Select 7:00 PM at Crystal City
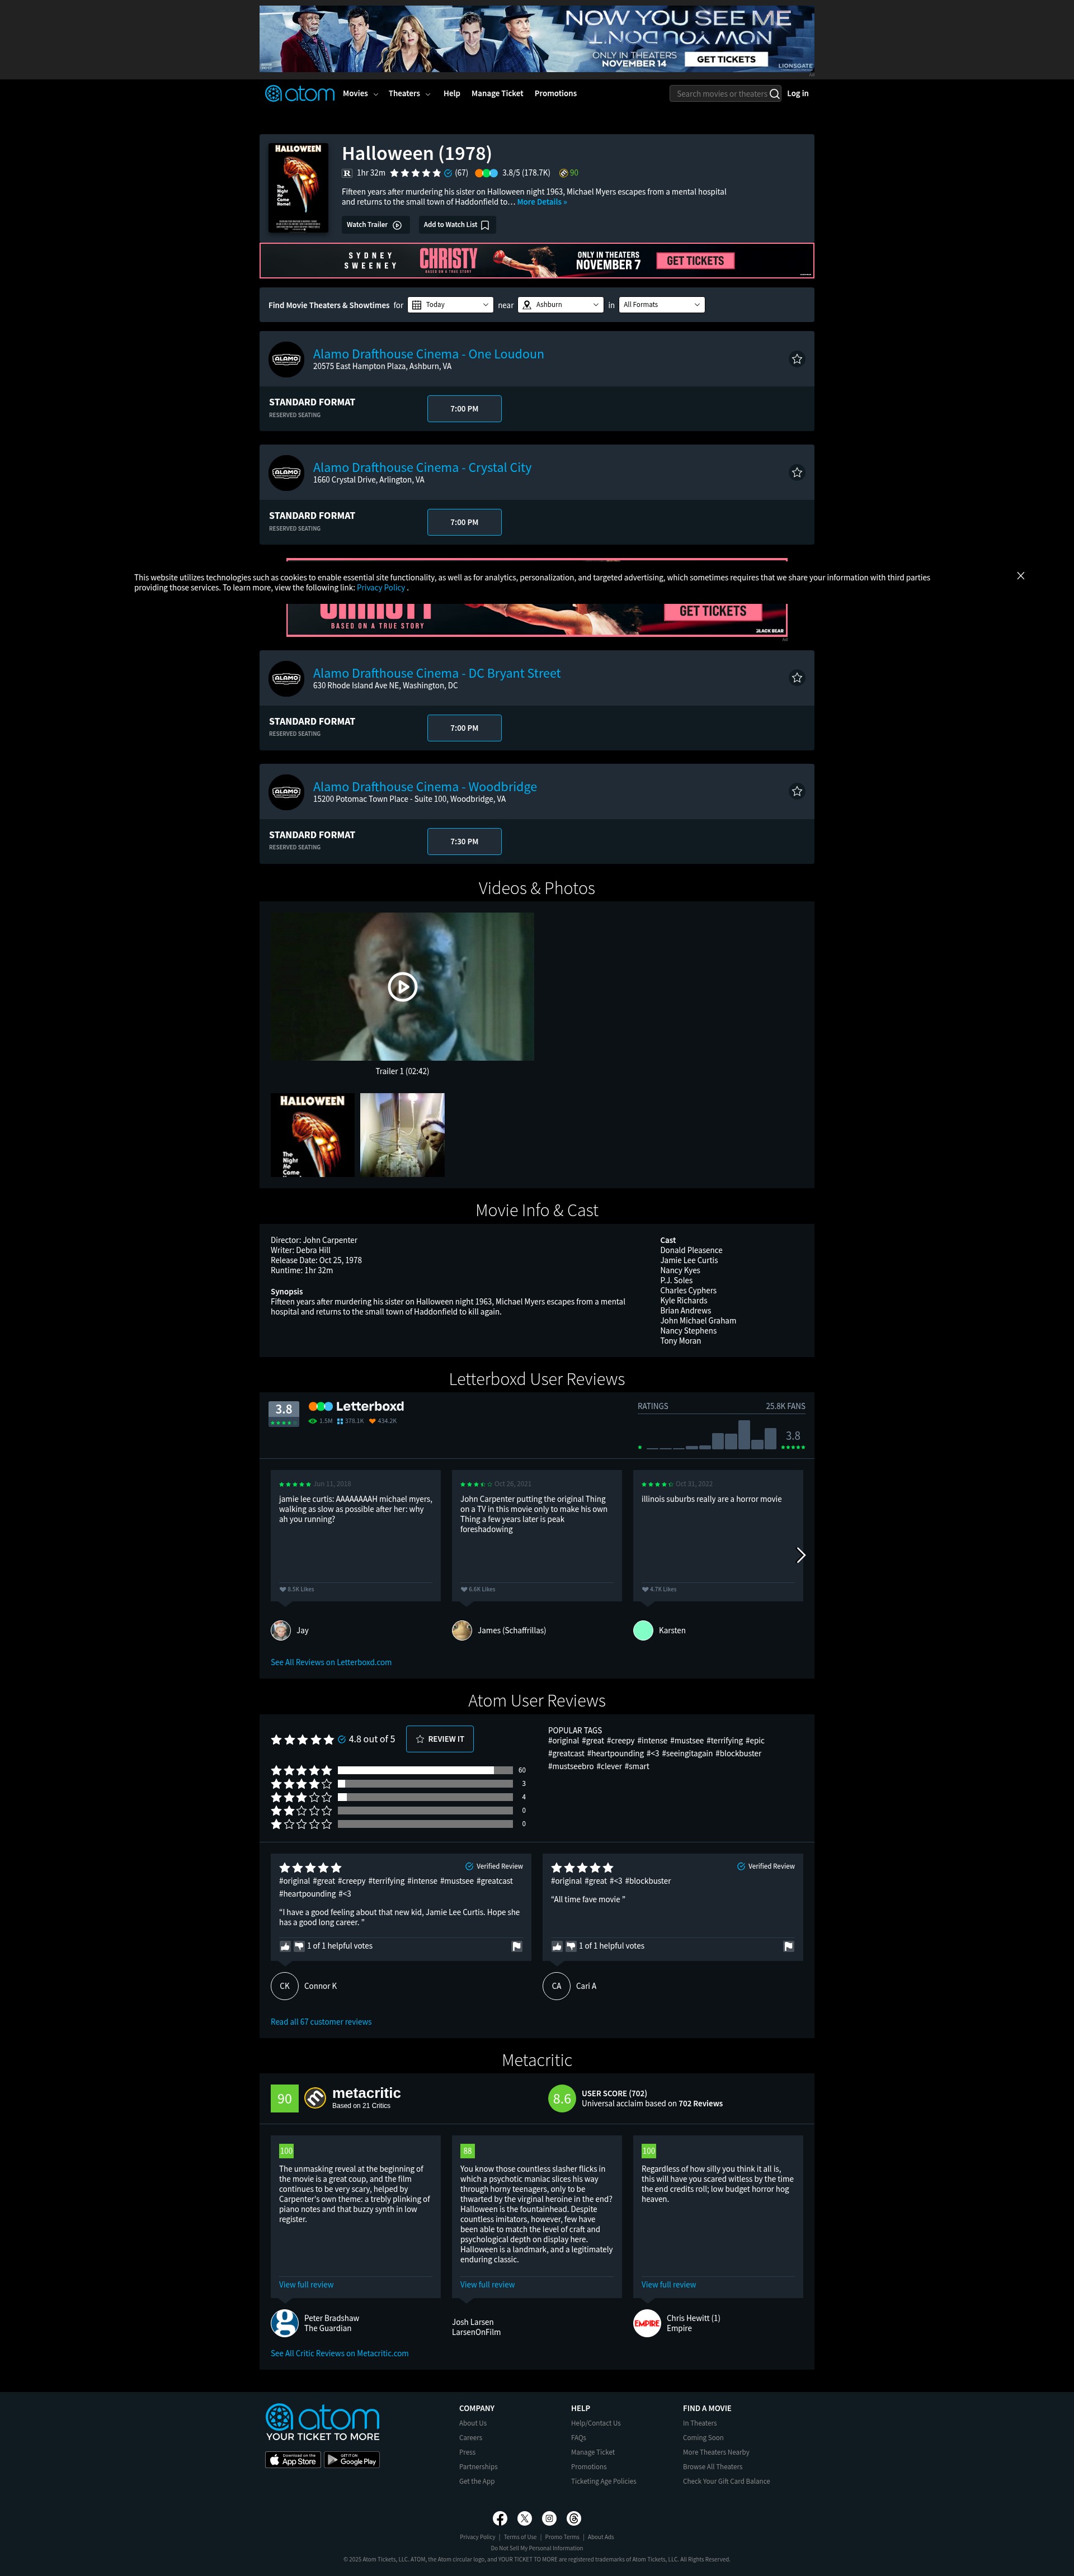1074x2576 pixels. pyautogui.click(x=464, y=522)
